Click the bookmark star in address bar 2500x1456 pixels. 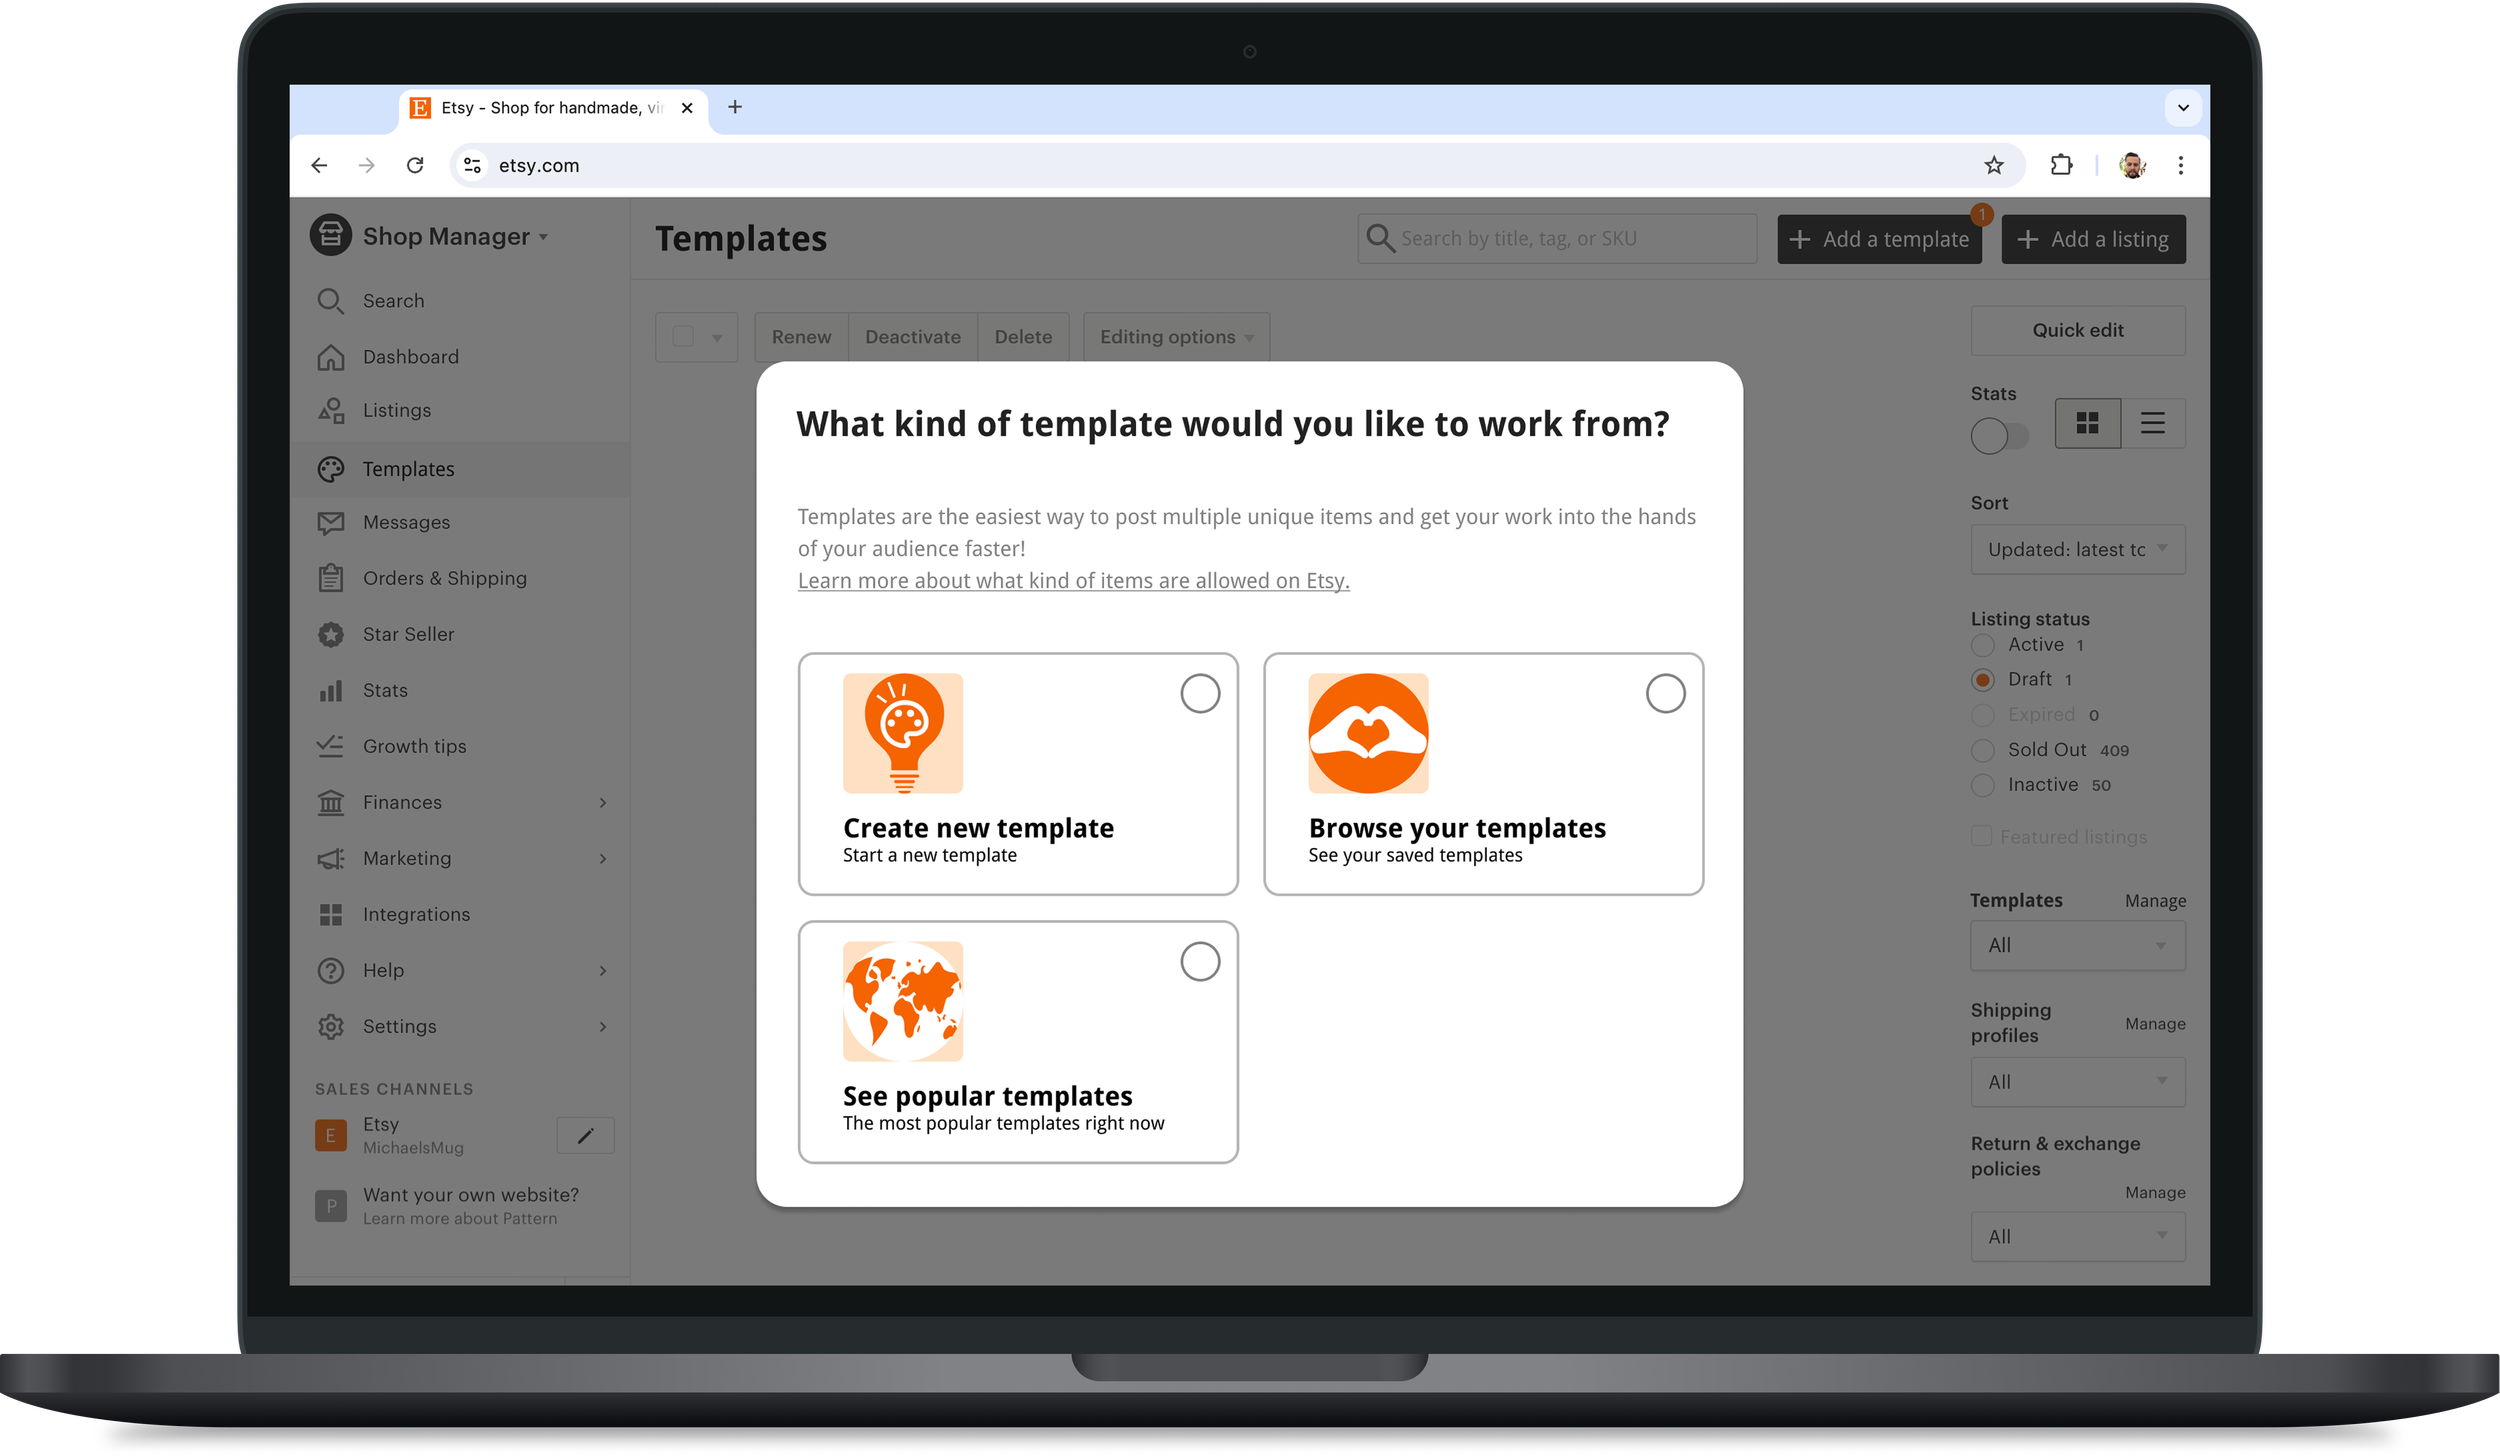[1993, 165]
